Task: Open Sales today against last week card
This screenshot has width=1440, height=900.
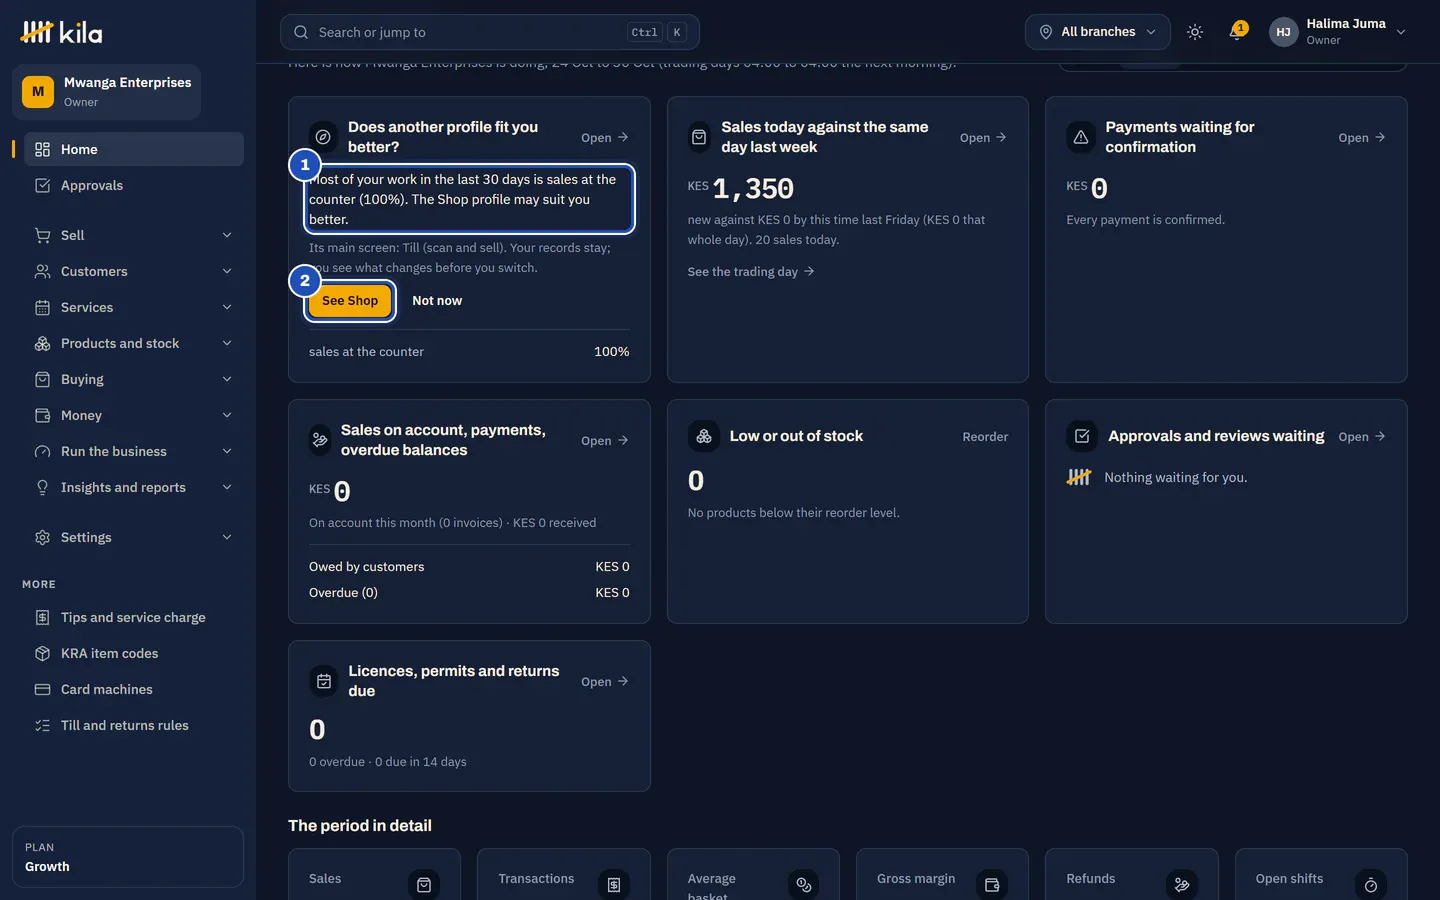Action: [983, 138]
